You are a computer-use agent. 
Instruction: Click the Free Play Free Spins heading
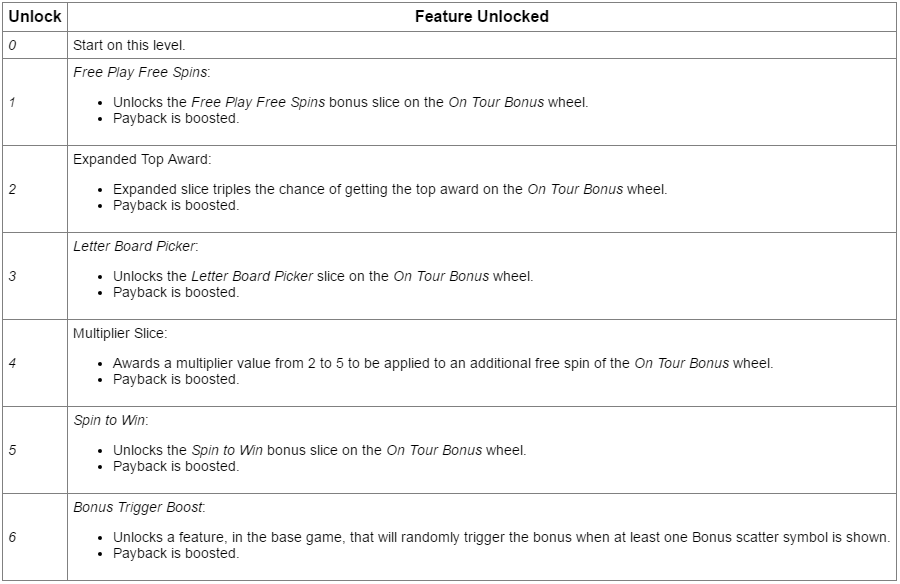(x=142, y=72)
